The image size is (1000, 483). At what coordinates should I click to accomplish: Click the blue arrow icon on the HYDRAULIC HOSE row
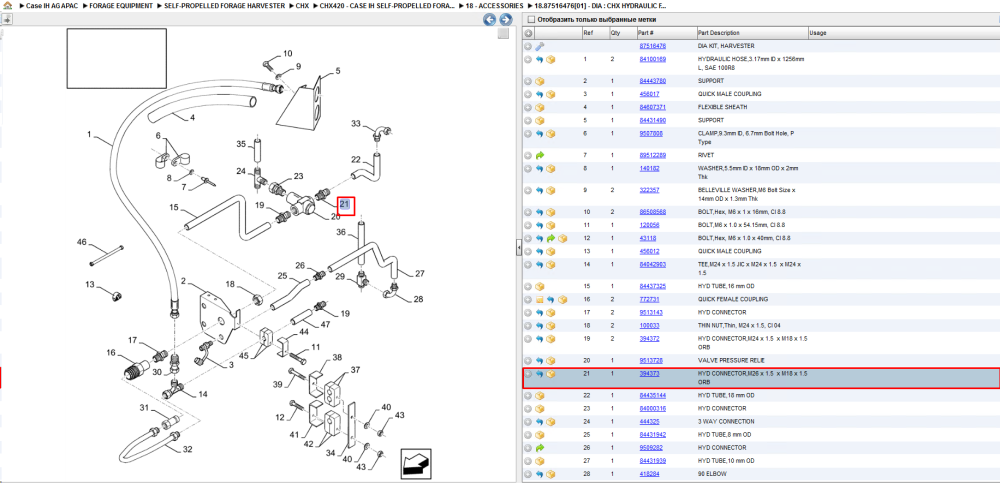point(540,59)
